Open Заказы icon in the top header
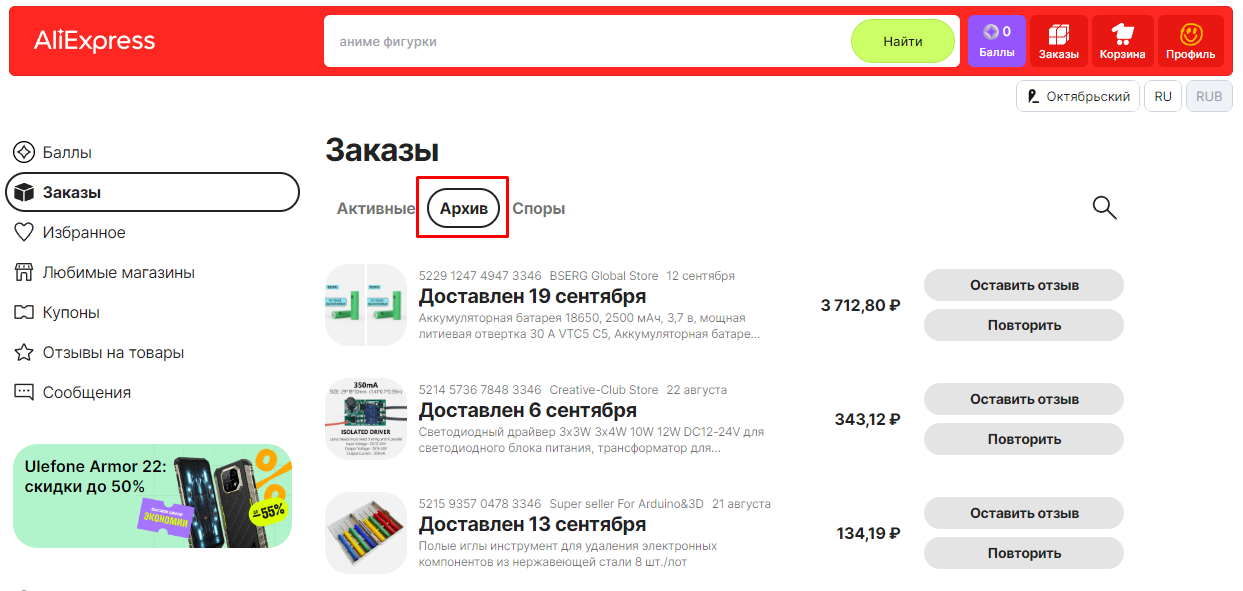This screenshot has width=1243, height=591. click(x=1058, y=41)
